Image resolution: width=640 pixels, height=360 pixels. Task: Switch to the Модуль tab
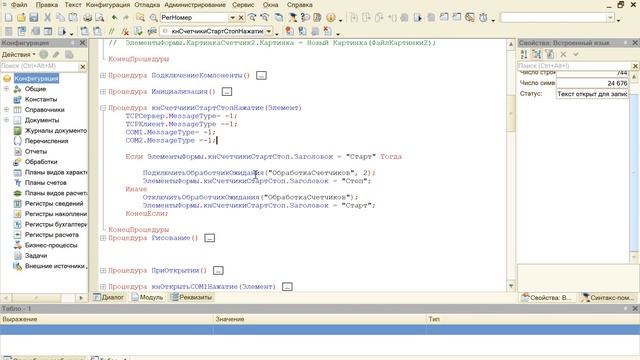[x=147, y=297]
